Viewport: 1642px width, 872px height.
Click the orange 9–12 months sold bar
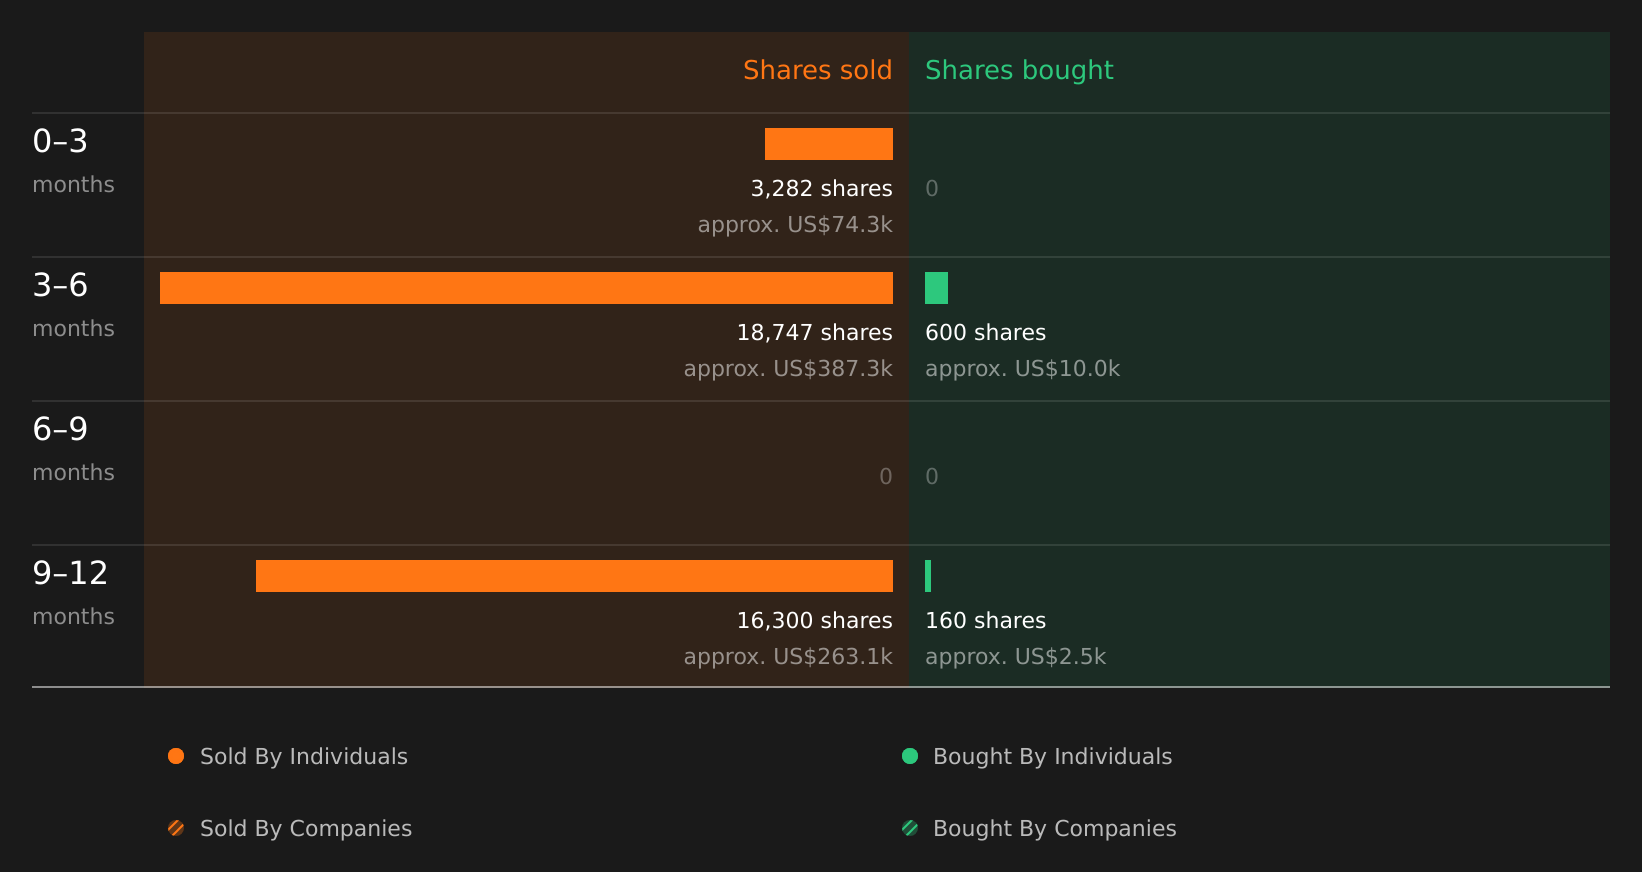[574, 576]
